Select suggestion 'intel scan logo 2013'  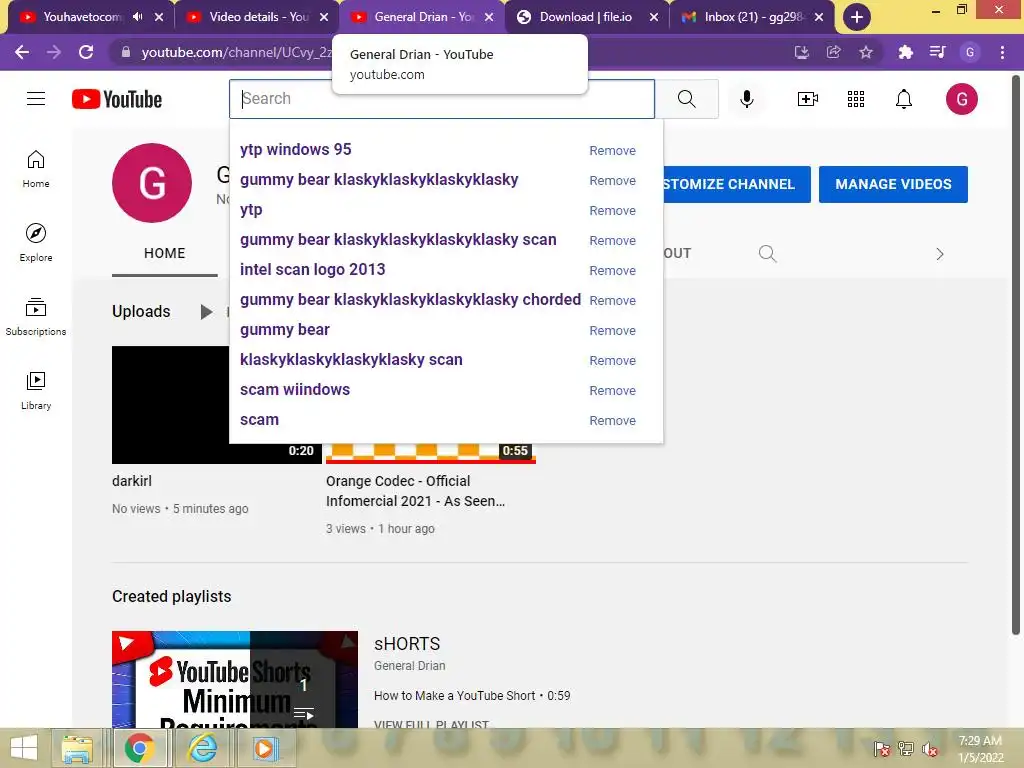312,270
